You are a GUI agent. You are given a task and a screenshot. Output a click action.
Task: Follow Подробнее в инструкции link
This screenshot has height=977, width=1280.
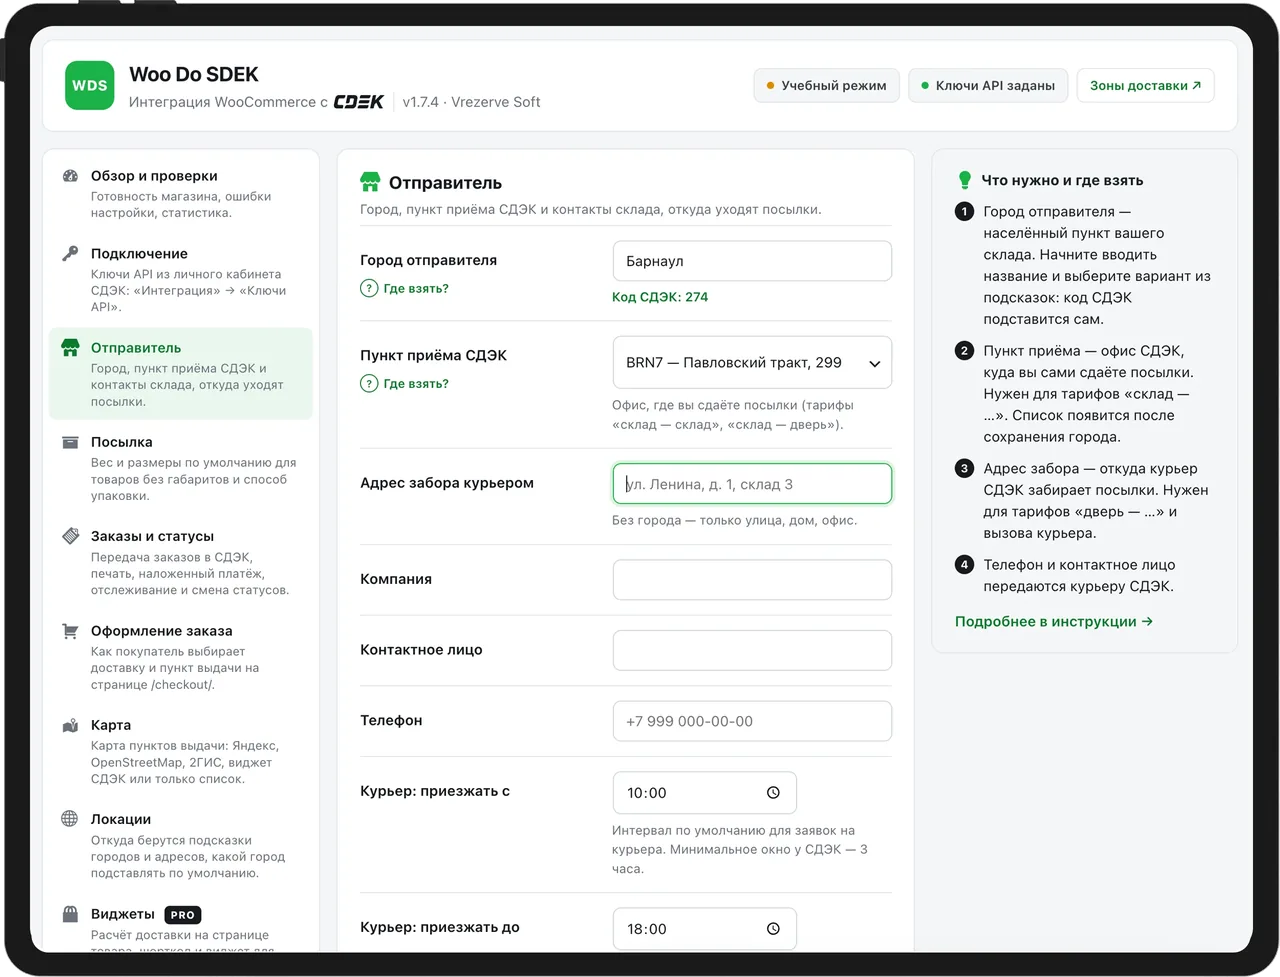pos(1054,622)
